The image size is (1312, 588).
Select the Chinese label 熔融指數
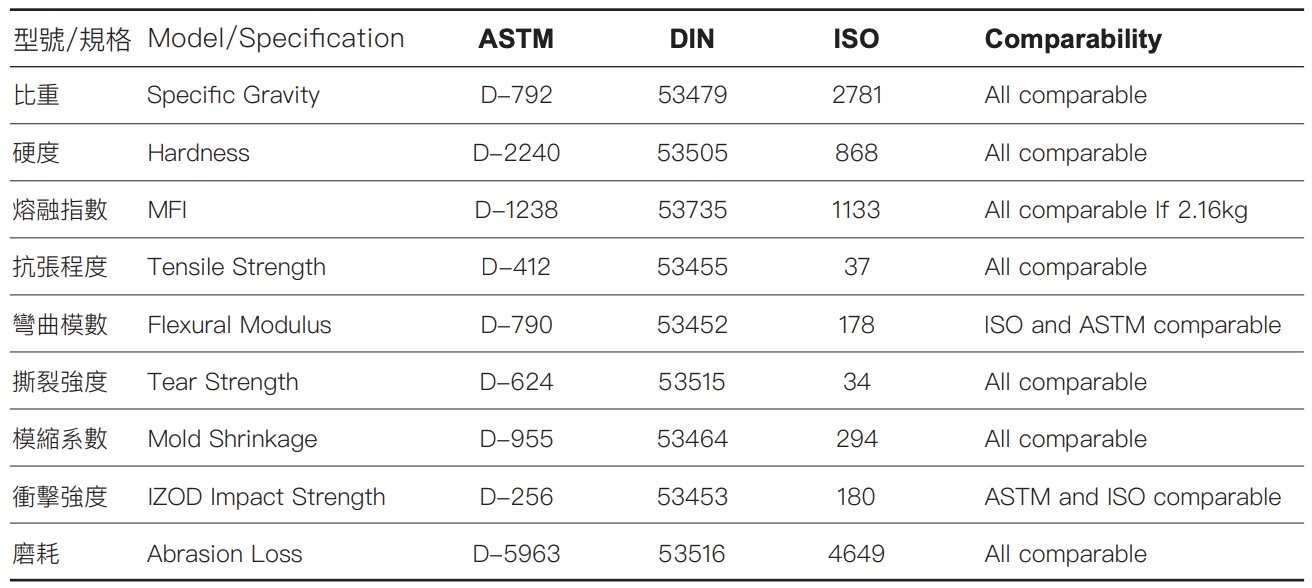pos(60,211)
